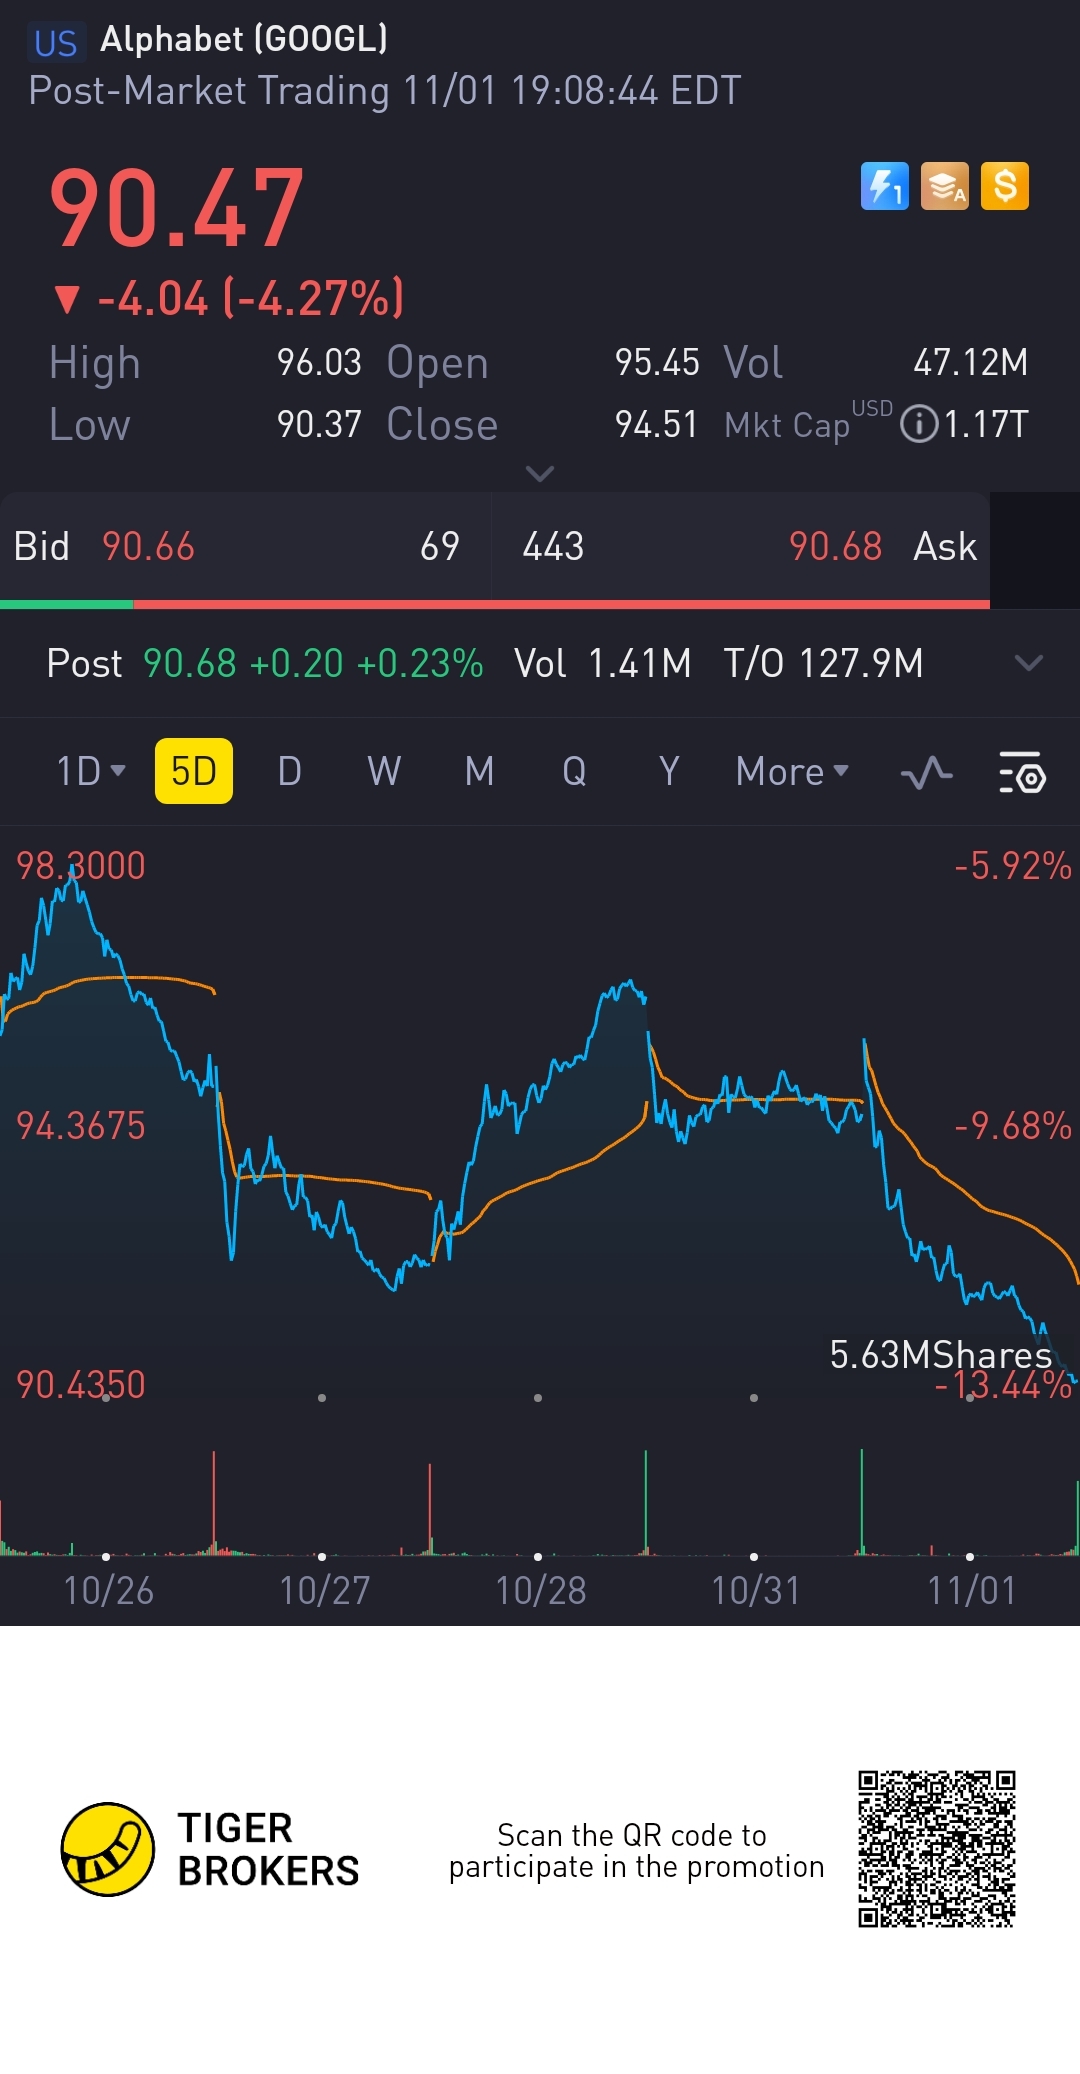Tap the current price 90.47
Screen dimensions: 1080x2074
pyautogui.click(x=176, y=208)
